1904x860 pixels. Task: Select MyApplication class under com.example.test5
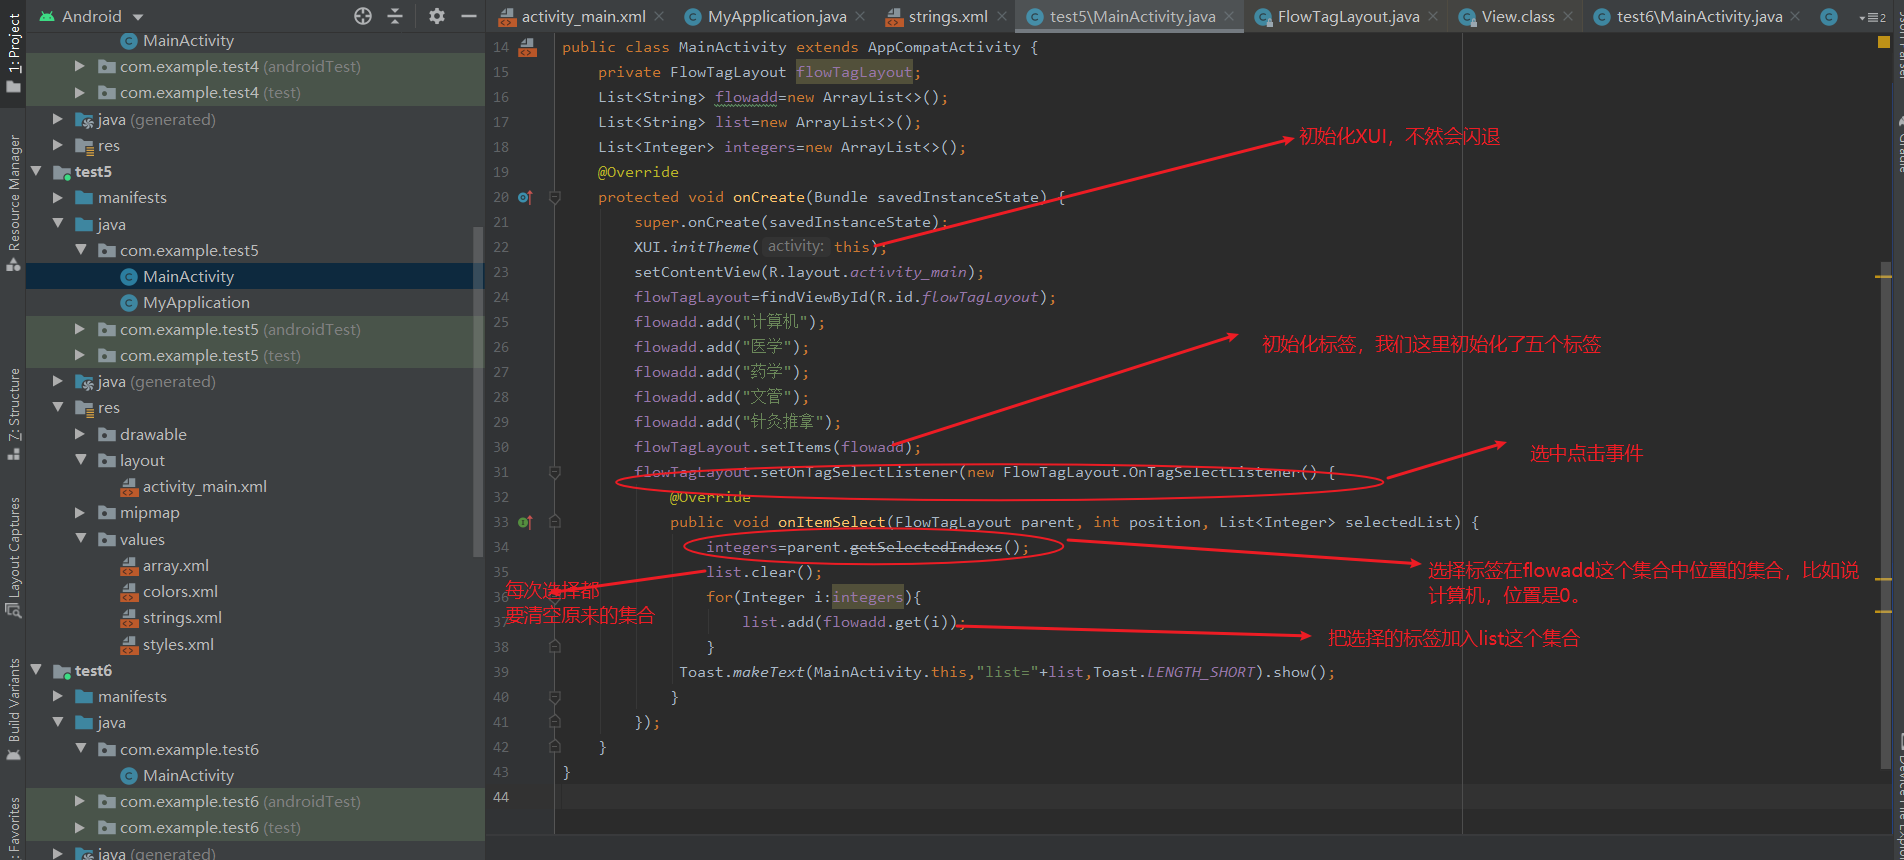pyautogui.click(x=196, y=303)
